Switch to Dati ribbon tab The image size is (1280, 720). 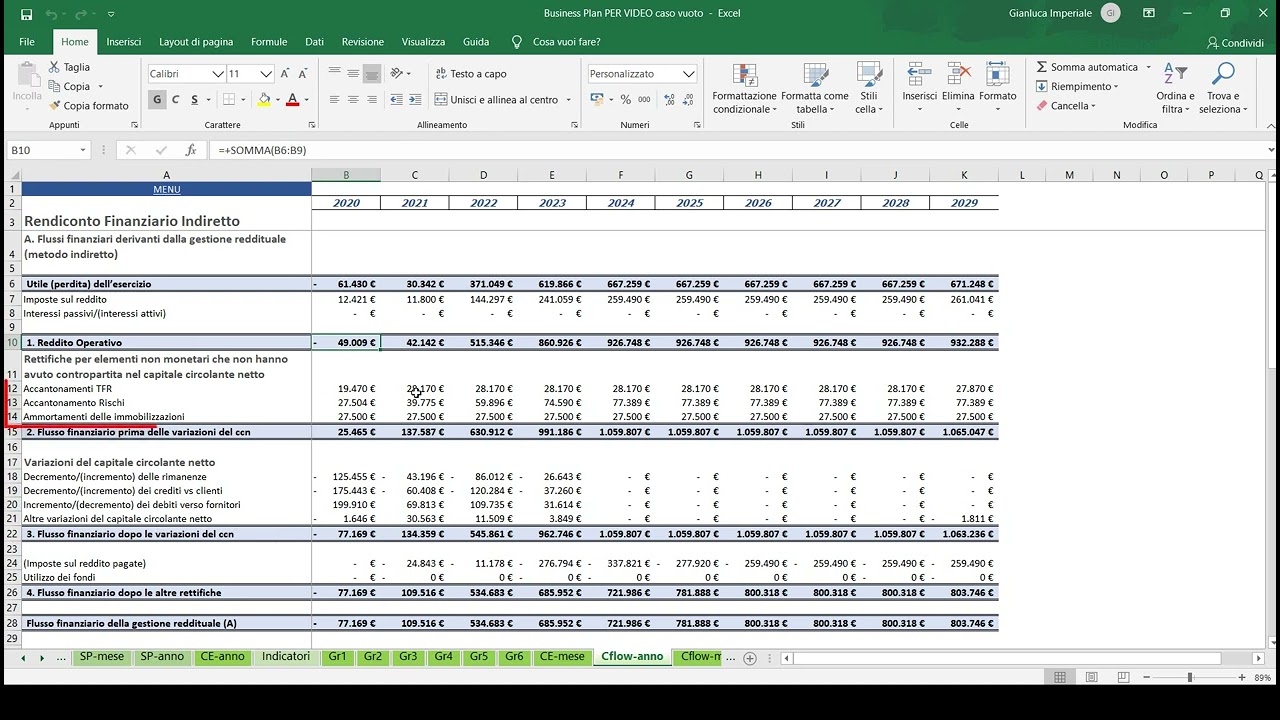click(314, 42)
